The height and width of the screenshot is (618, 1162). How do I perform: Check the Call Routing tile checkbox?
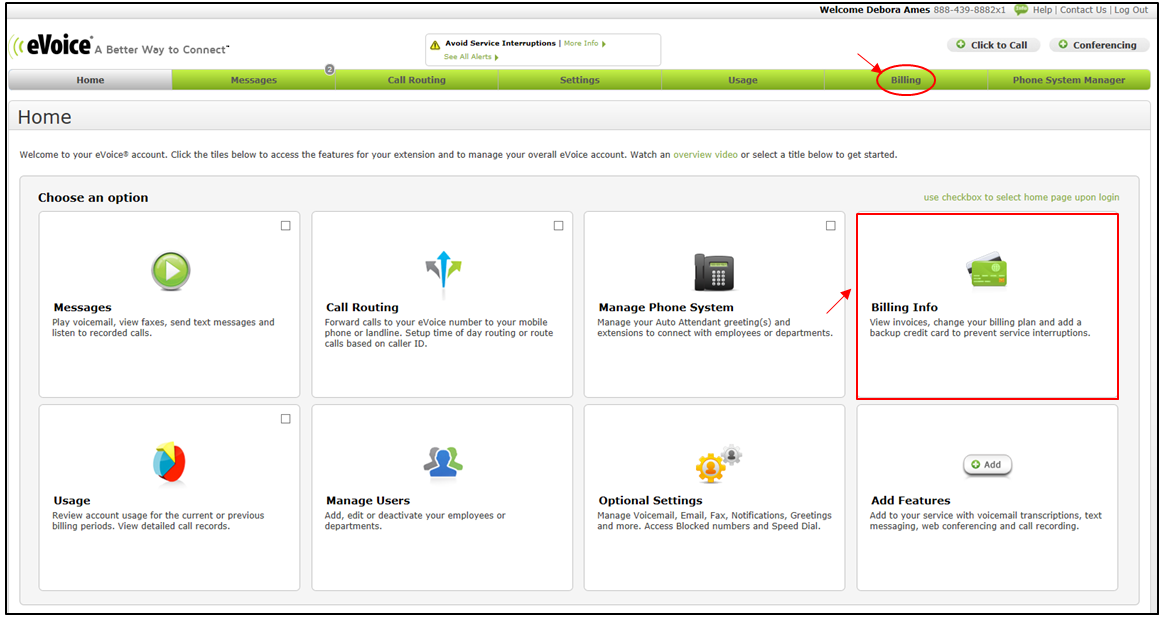[558, 226]
